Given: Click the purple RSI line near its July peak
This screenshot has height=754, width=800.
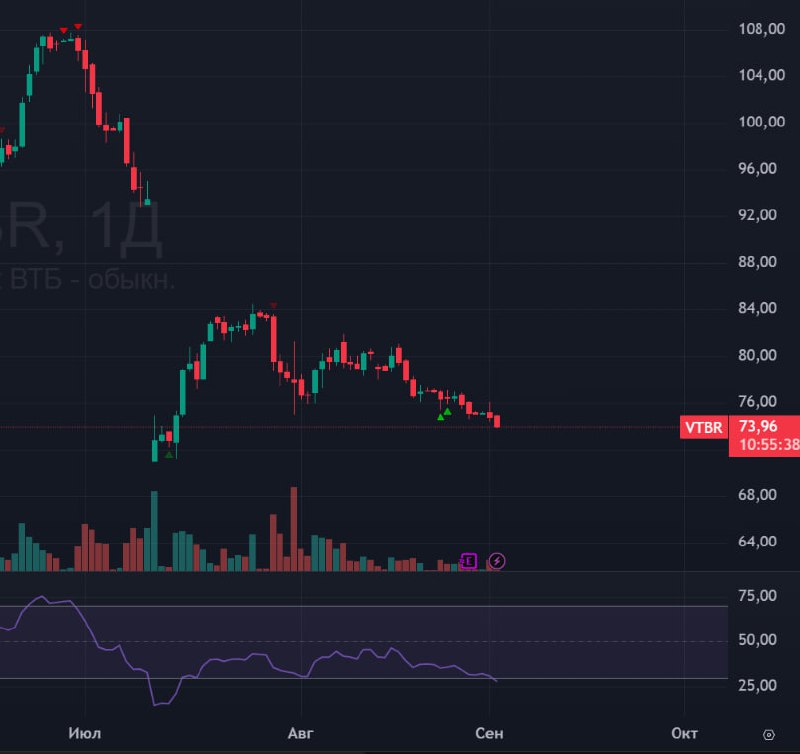Looking at the screenshot, I should point(42,597).
